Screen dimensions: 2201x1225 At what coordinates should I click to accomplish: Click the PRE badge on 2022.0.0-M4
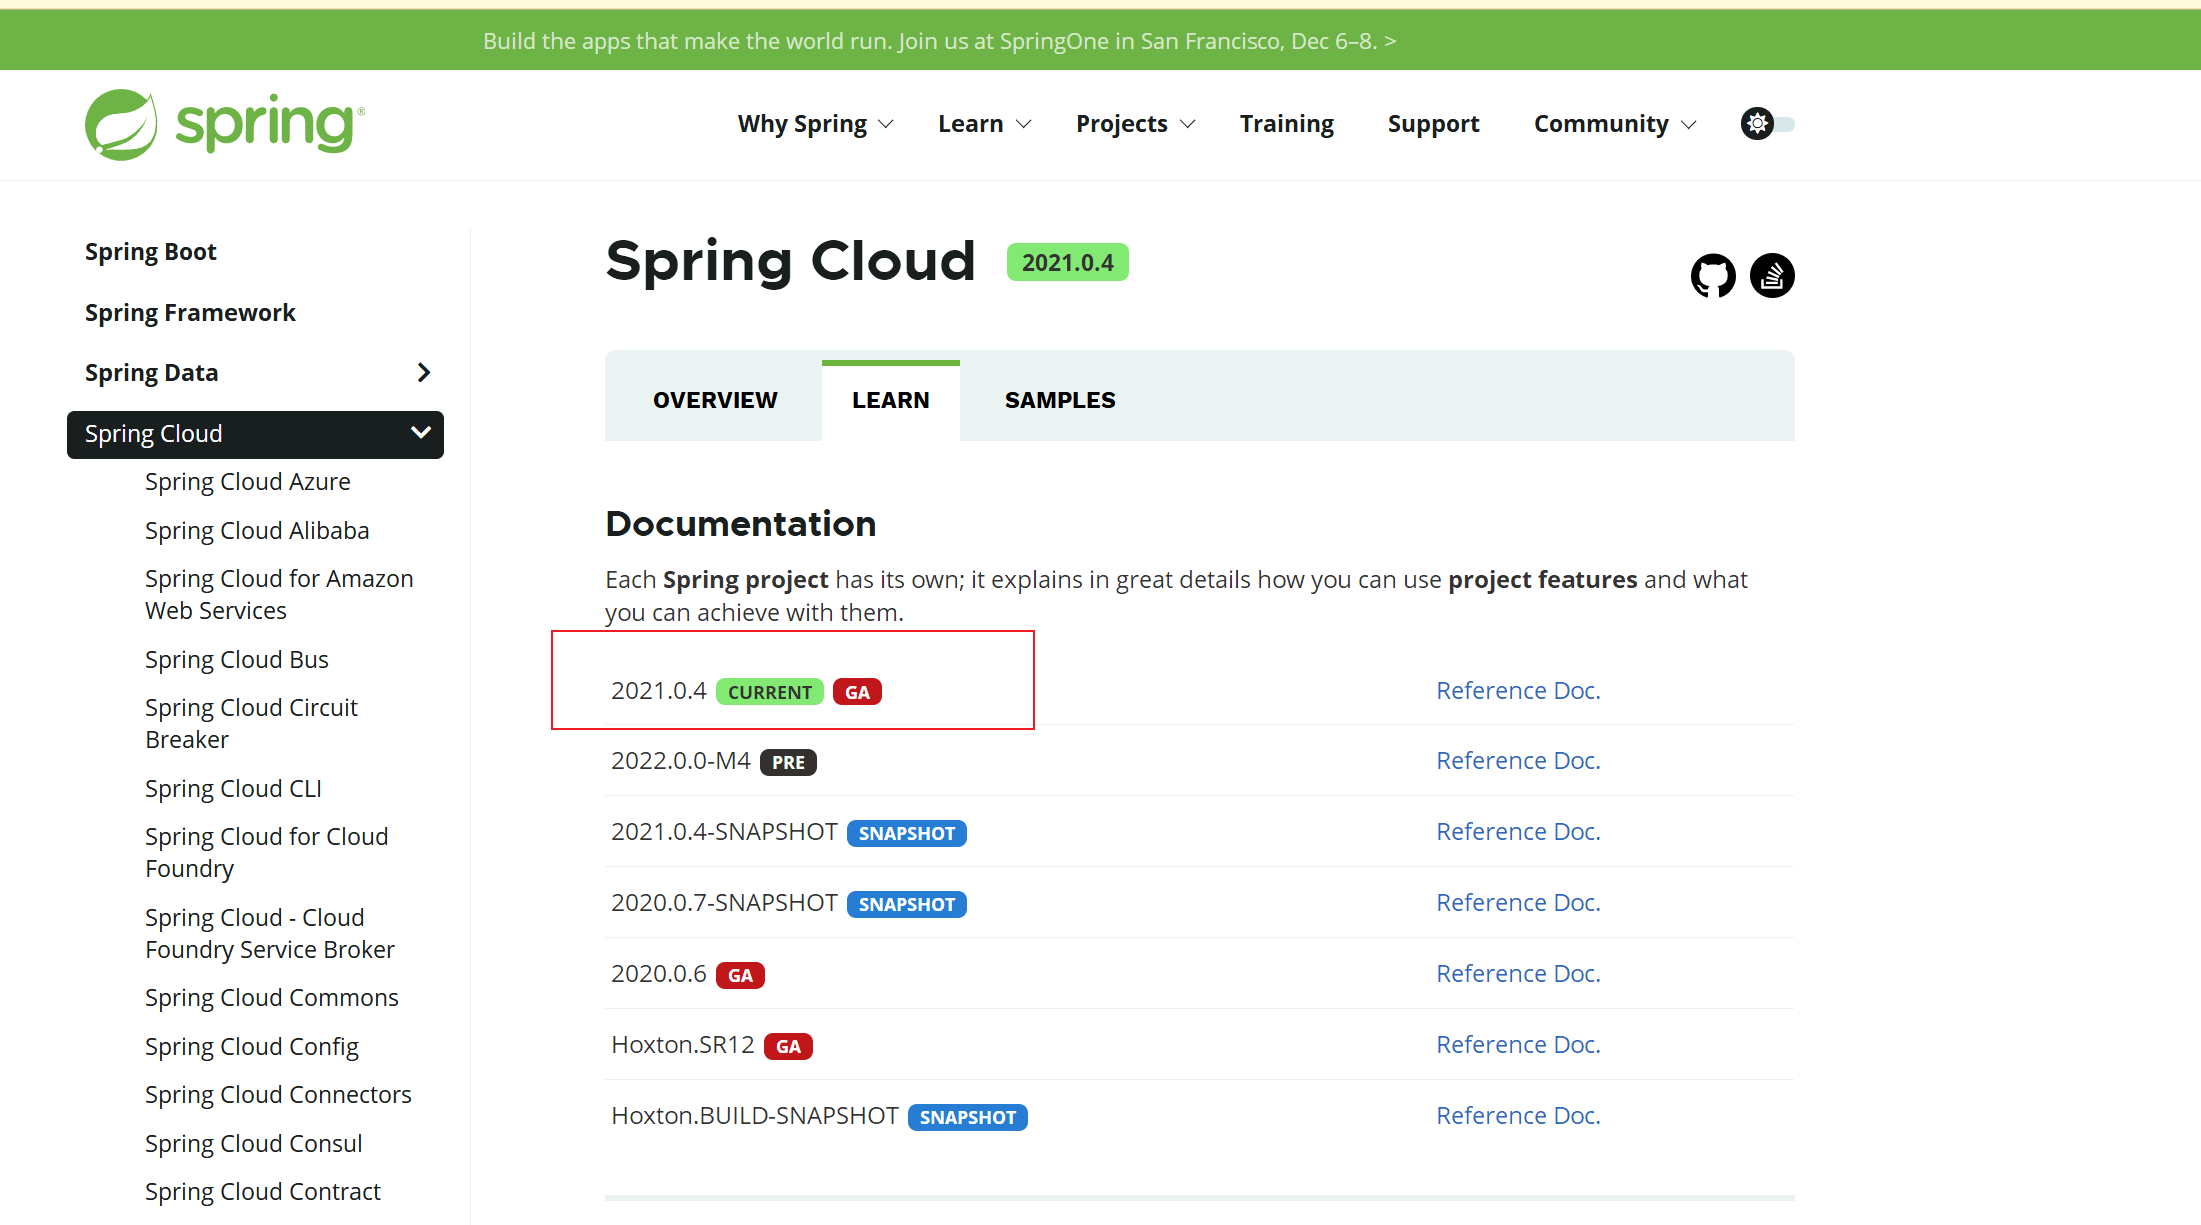788,762
